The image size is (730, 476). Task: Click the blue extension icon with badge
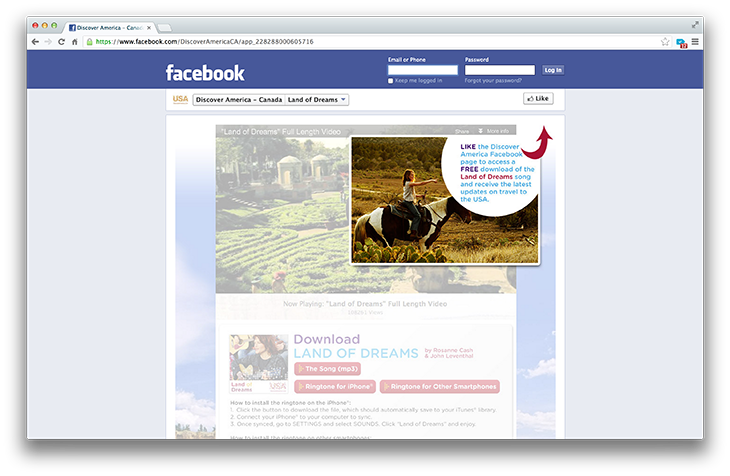point(681,42)
